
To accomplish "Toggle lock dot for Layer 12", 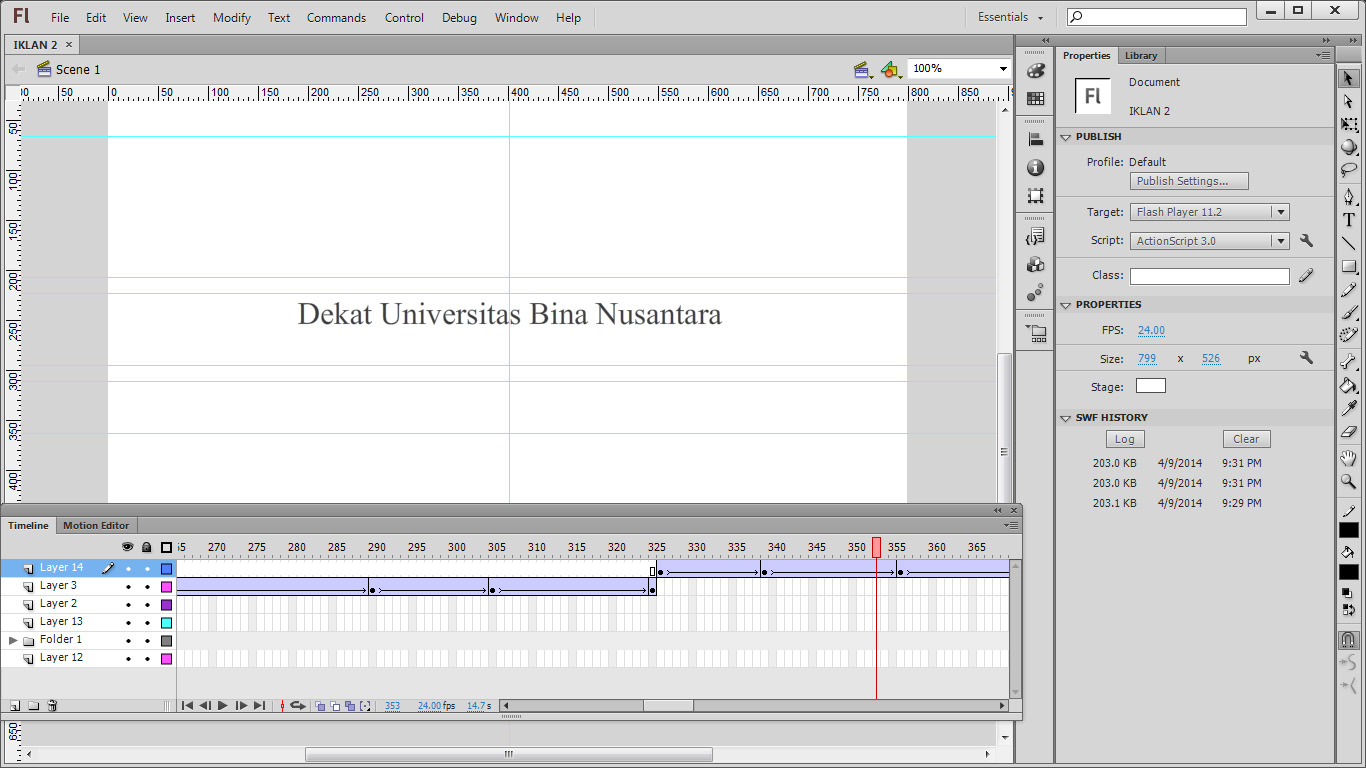I will click(x=147, y=659).
